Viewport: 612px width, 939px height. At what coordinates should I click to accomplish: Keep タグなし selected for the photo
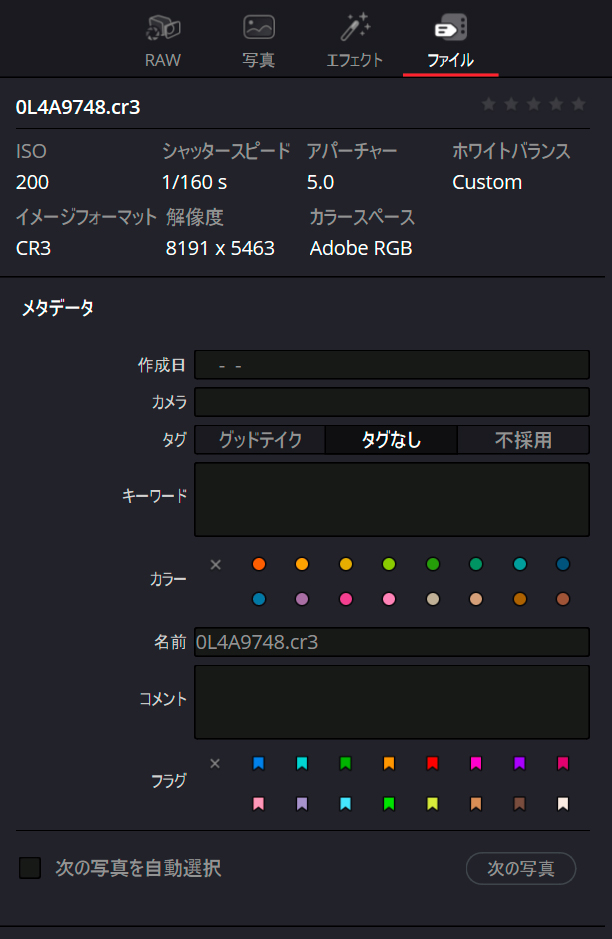click(x=391, y=440)
